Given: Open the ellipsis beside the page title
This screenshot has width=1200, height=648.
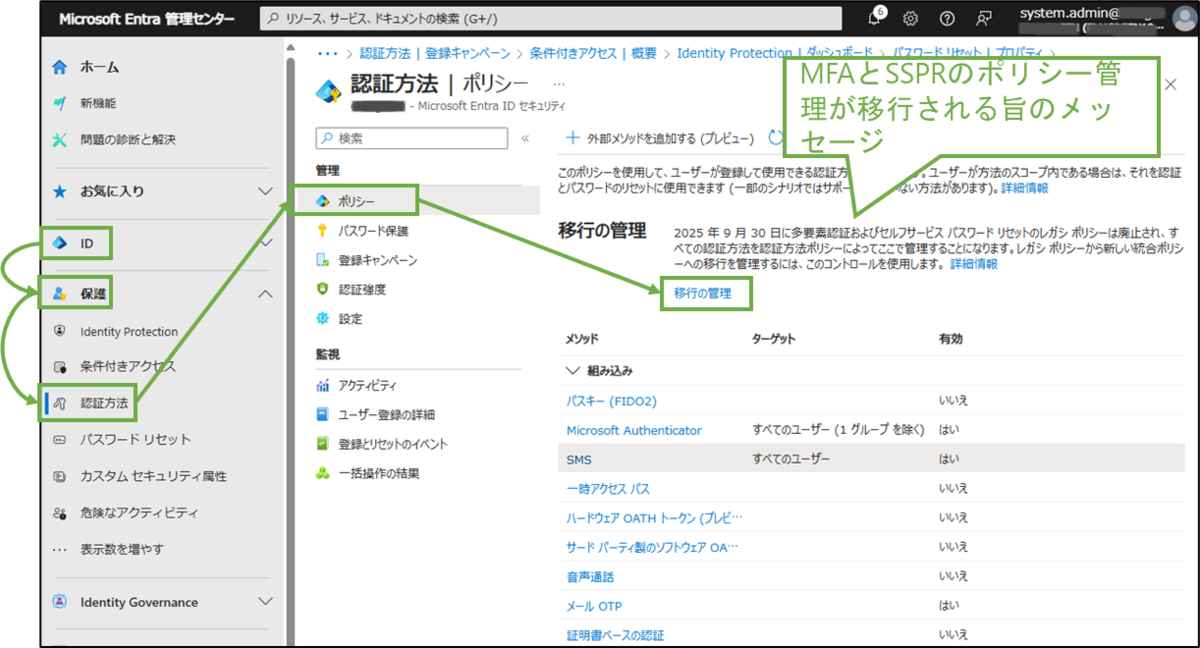Looking at the screenshot, I should 558,83.
